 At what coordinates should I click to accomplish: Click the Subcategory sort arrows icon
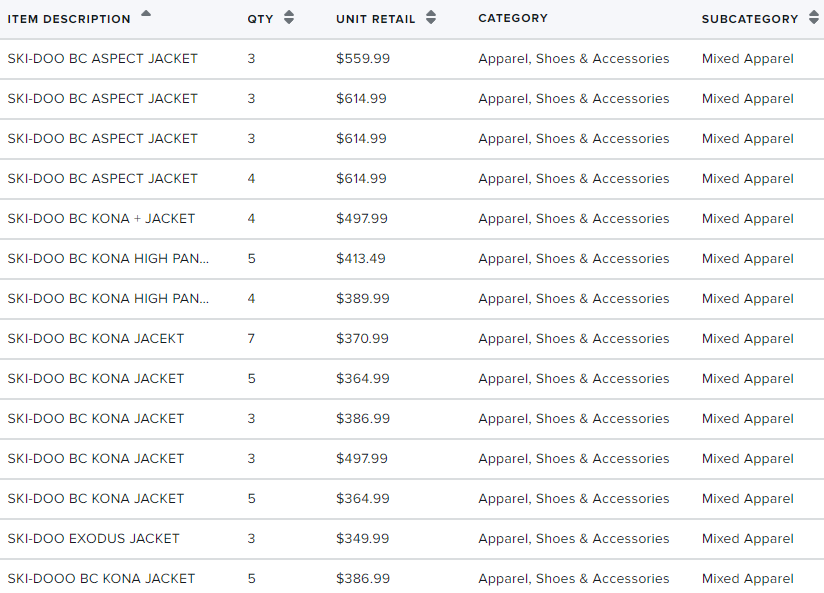coord(814,17)
